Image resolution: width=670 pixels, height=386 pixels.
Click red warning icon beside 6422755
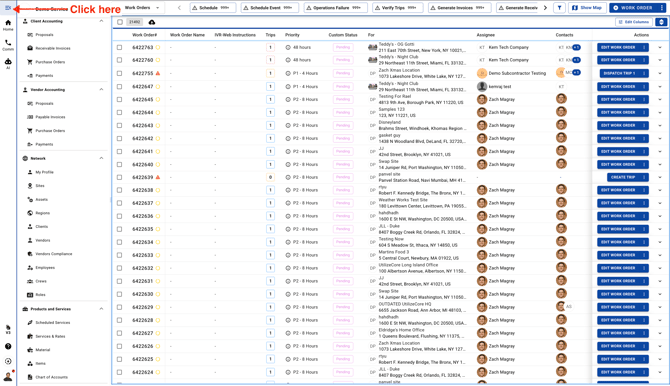tap(158, 73)
